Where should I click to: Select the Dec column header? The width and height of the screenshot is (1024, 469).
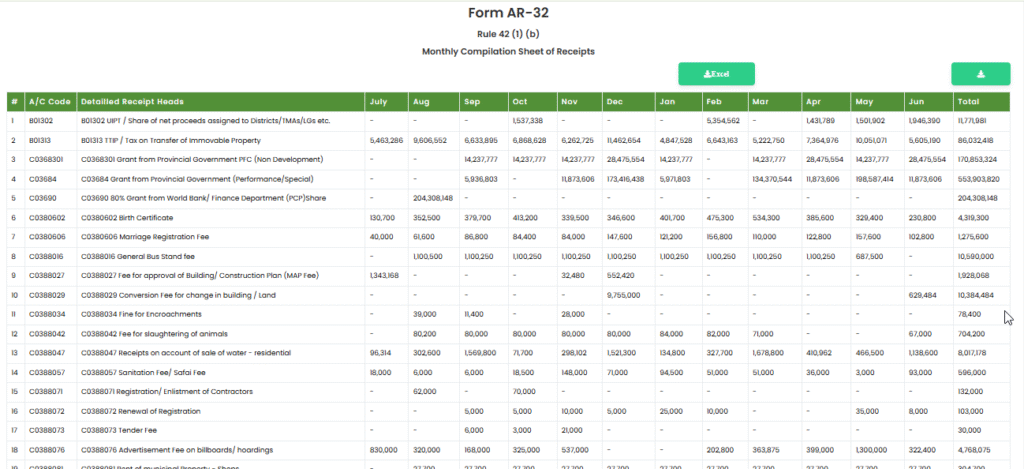614,102
